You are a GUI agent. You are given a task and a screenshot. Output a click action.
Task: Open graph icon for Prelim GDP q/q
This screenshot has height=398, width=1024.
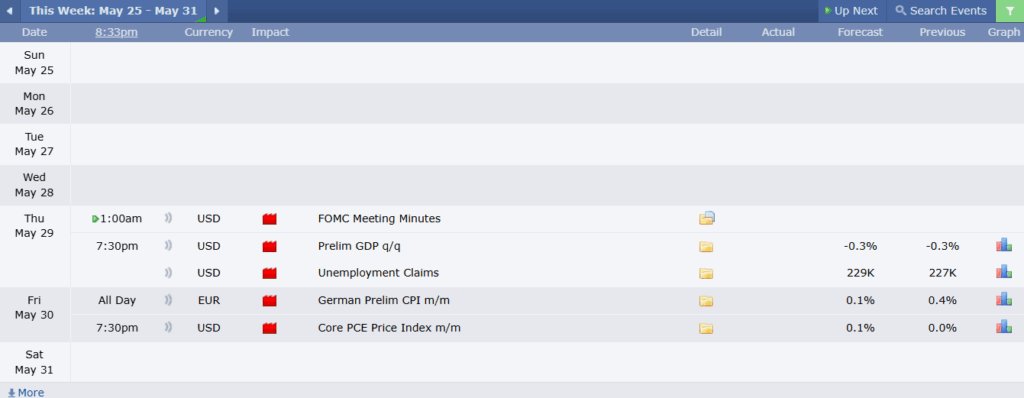1004,245
